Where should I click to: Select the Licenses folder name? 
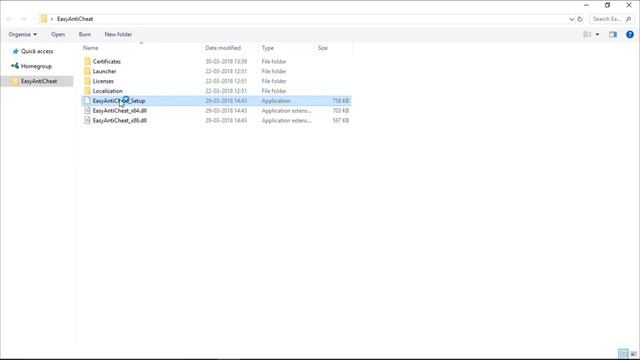(x=103, y=81)
